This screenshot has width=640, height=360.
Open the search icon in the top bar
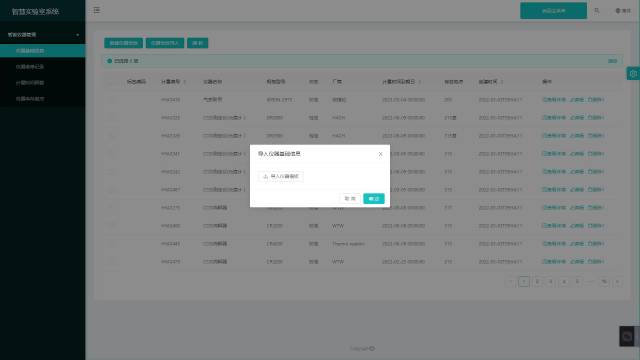click(x=597, y=11)
